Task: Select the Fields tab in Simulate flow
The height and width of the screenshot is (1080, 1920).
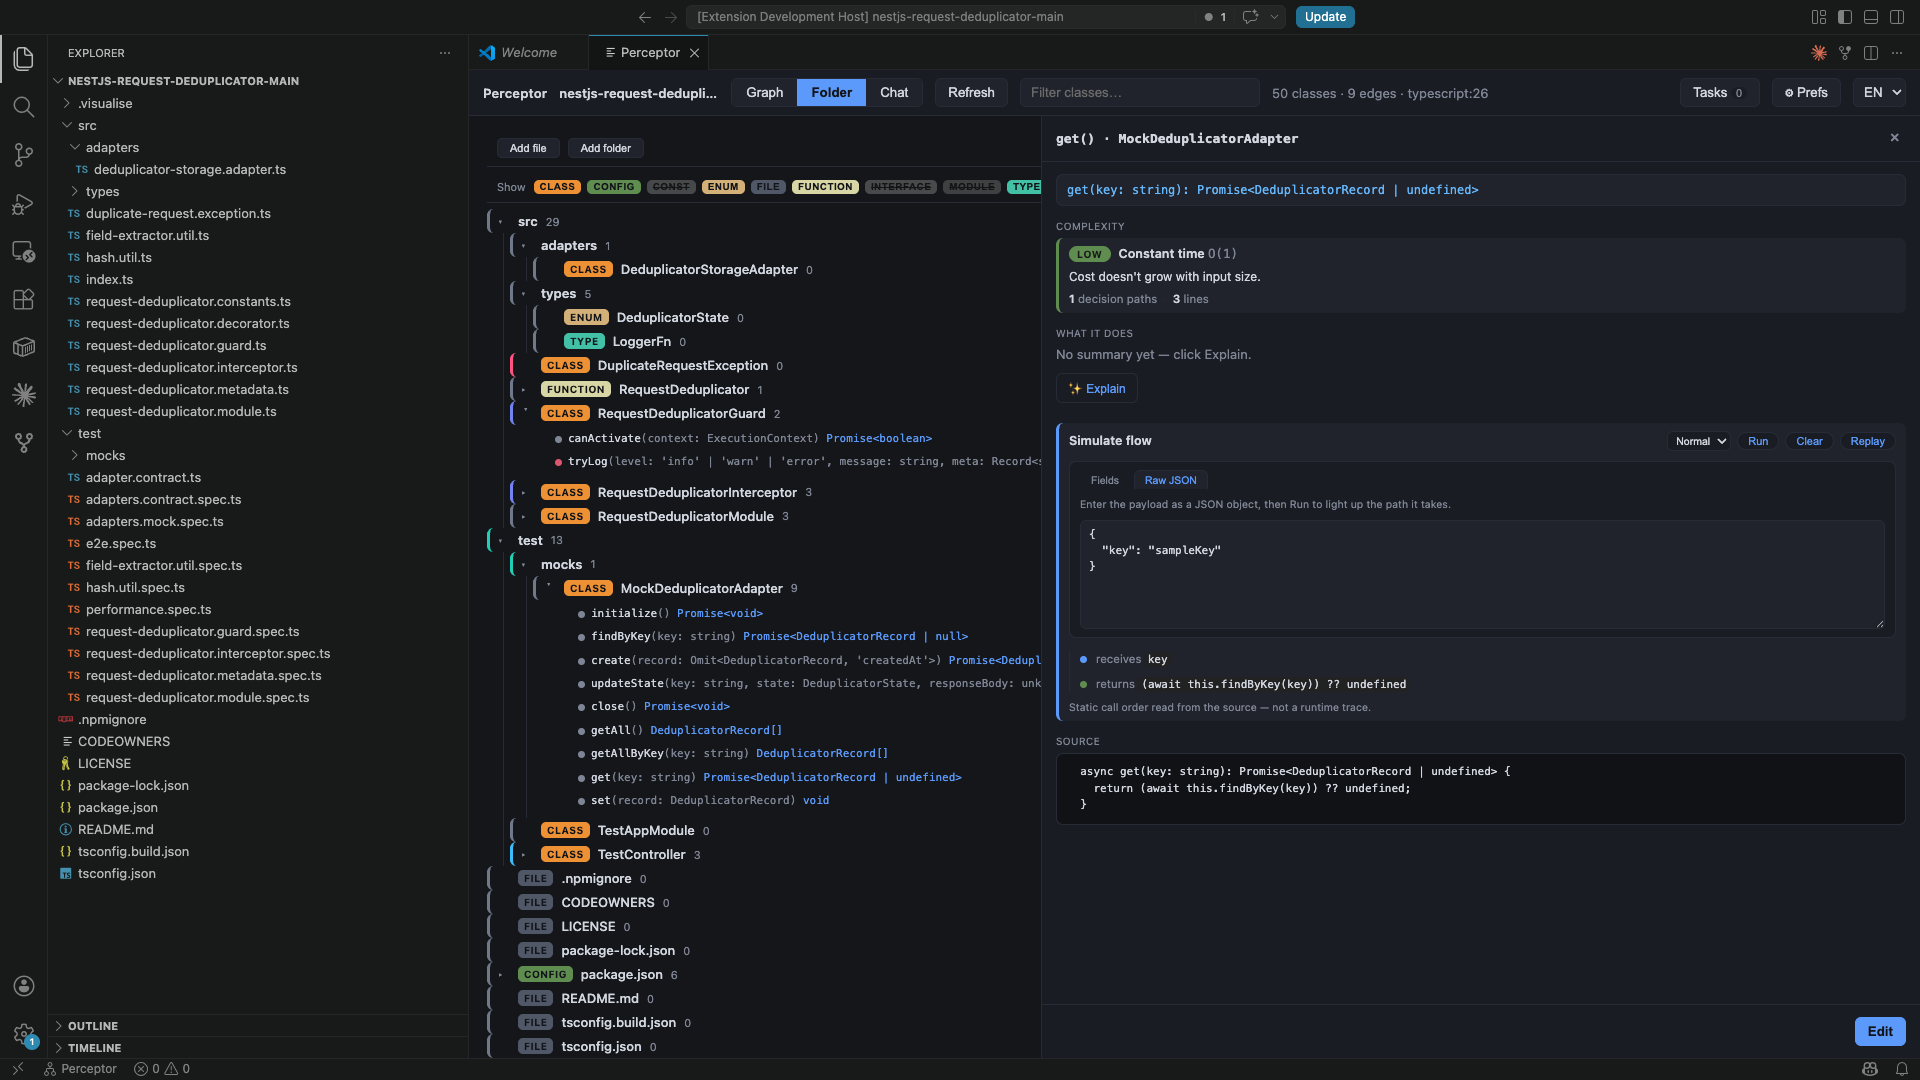Action: (1104, 481)
